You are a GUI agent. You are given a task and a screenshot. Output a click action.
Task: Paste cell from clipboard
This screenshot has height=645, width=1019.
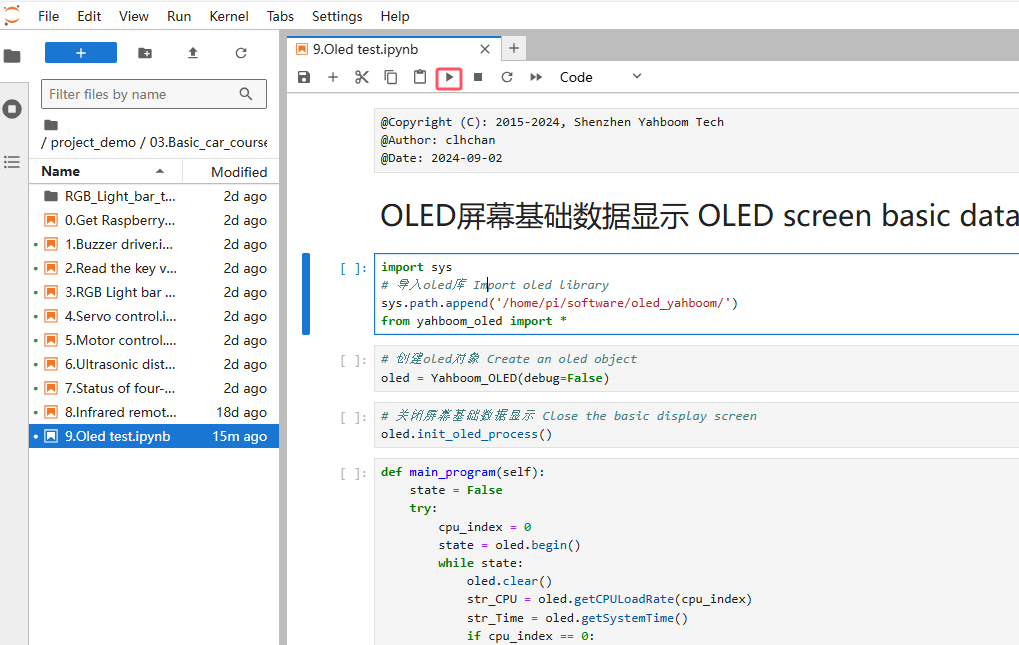[x=420, y=77]
